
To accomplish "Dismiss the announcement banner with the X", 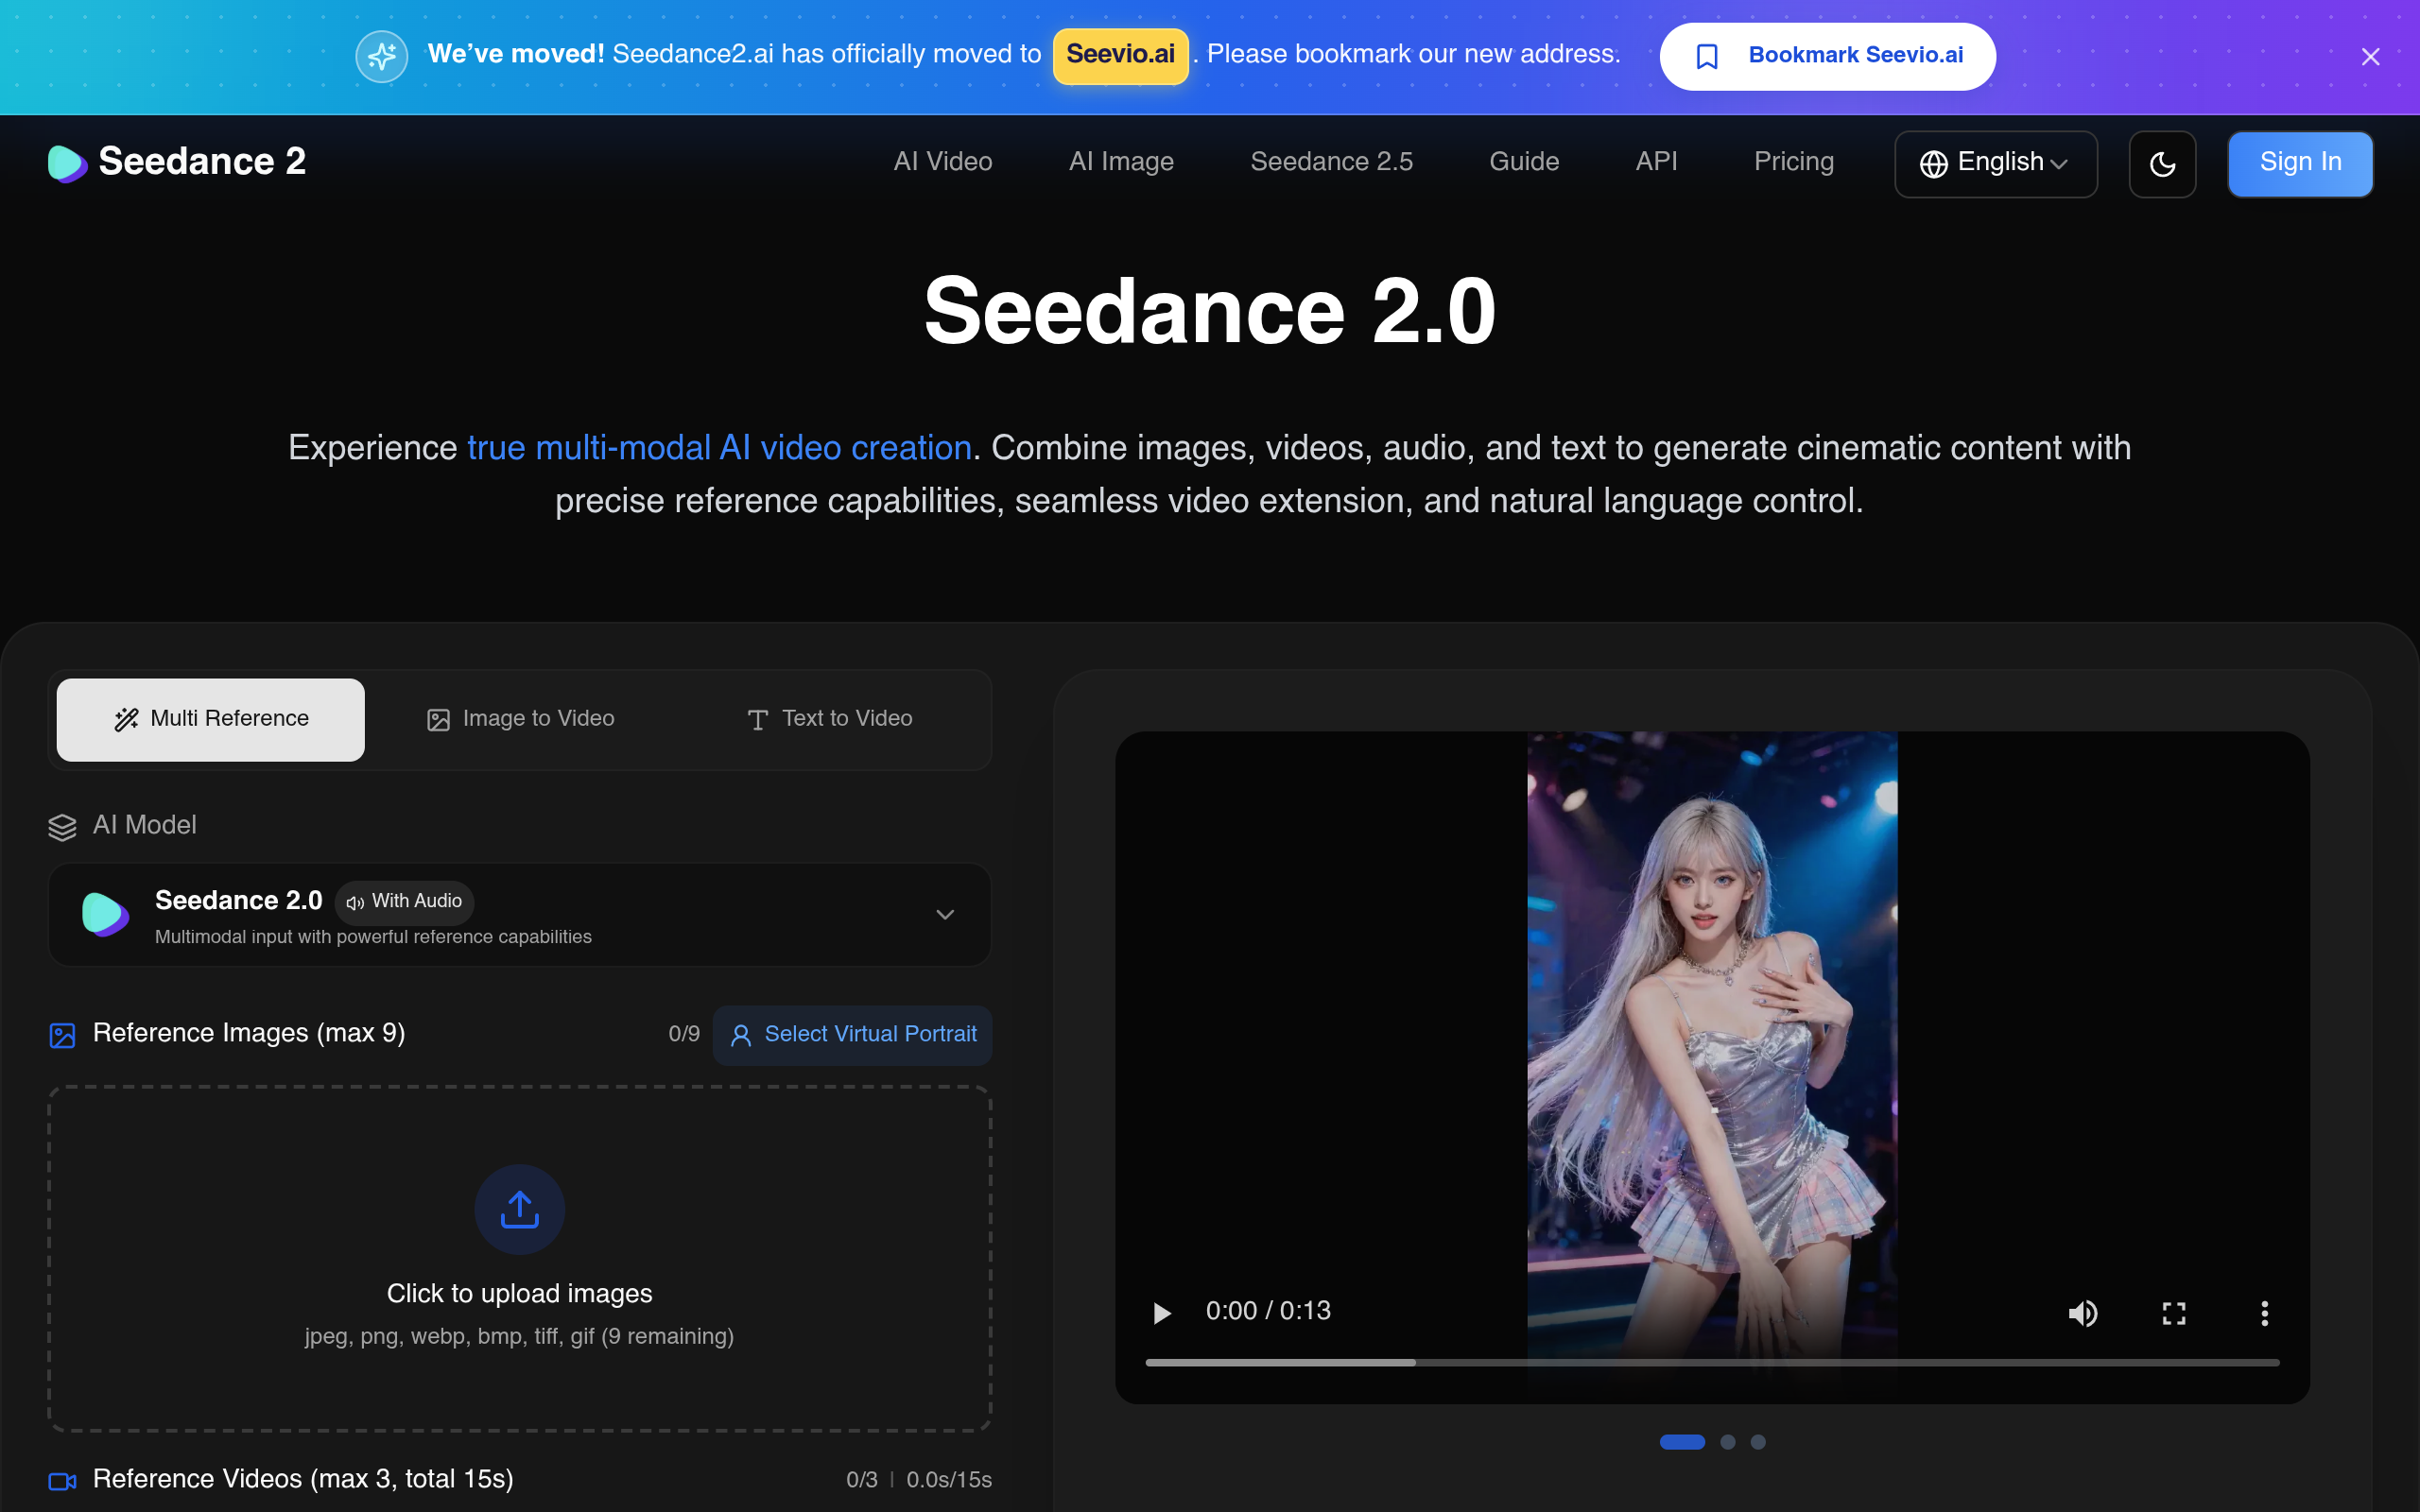I will [x=2370, y=57].
